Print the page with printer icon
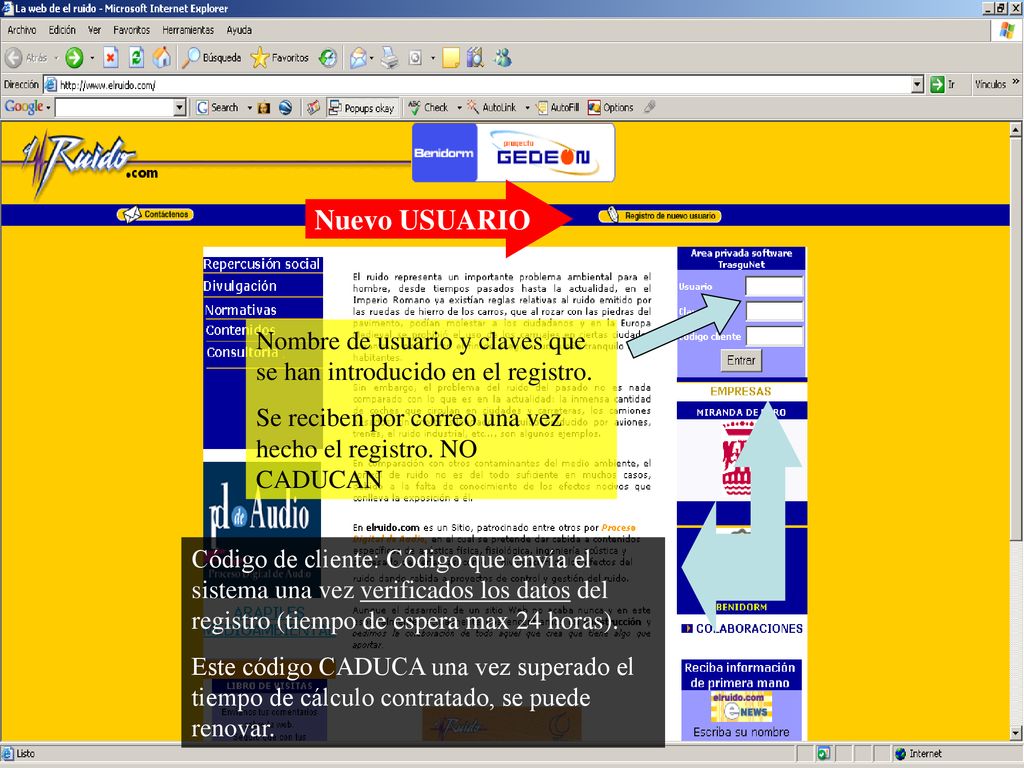Screen dimensions: 1024x768 point(390,58)
